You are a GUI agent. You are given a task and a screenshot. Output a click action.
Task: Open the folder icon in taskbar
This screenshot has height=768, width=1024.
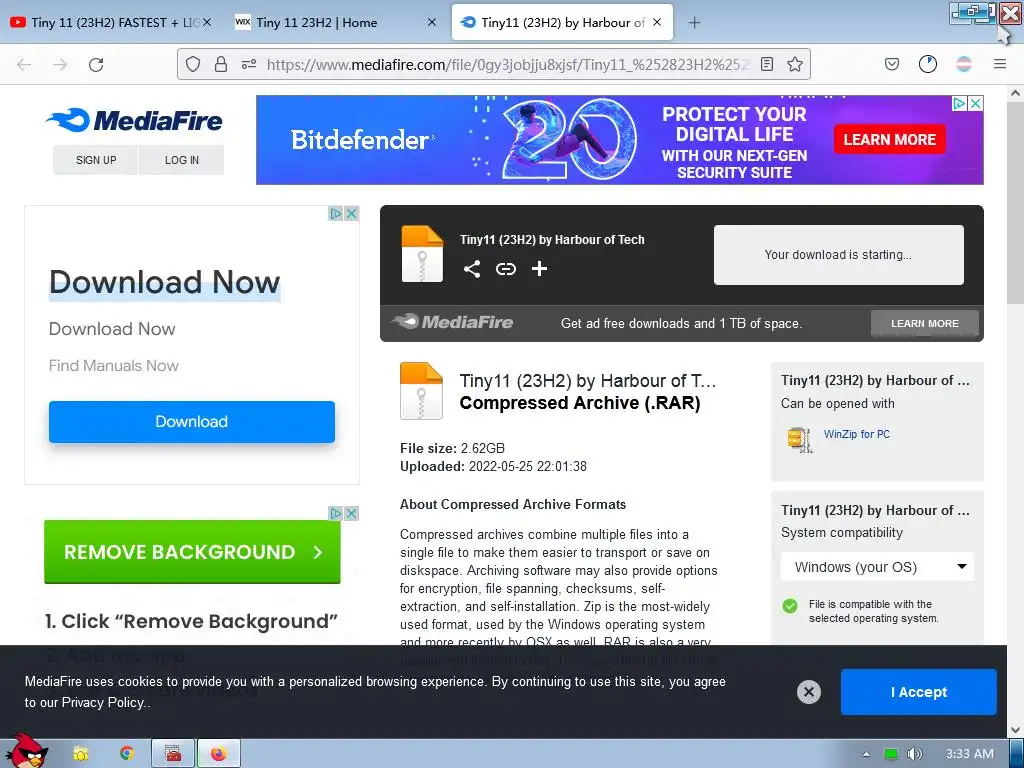click(x=80, y=754)
